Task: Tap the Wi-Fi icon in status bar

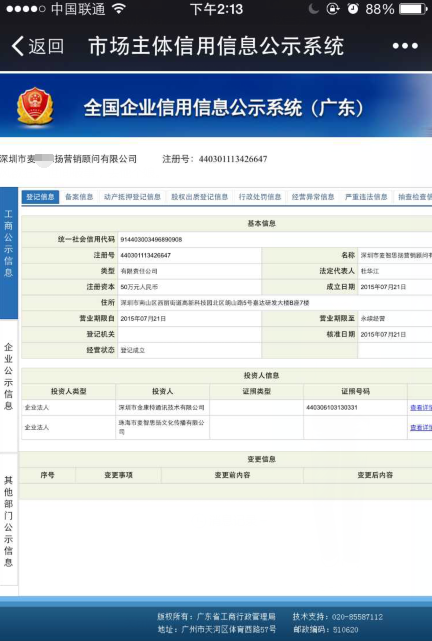Action: (x=119, y=9)
